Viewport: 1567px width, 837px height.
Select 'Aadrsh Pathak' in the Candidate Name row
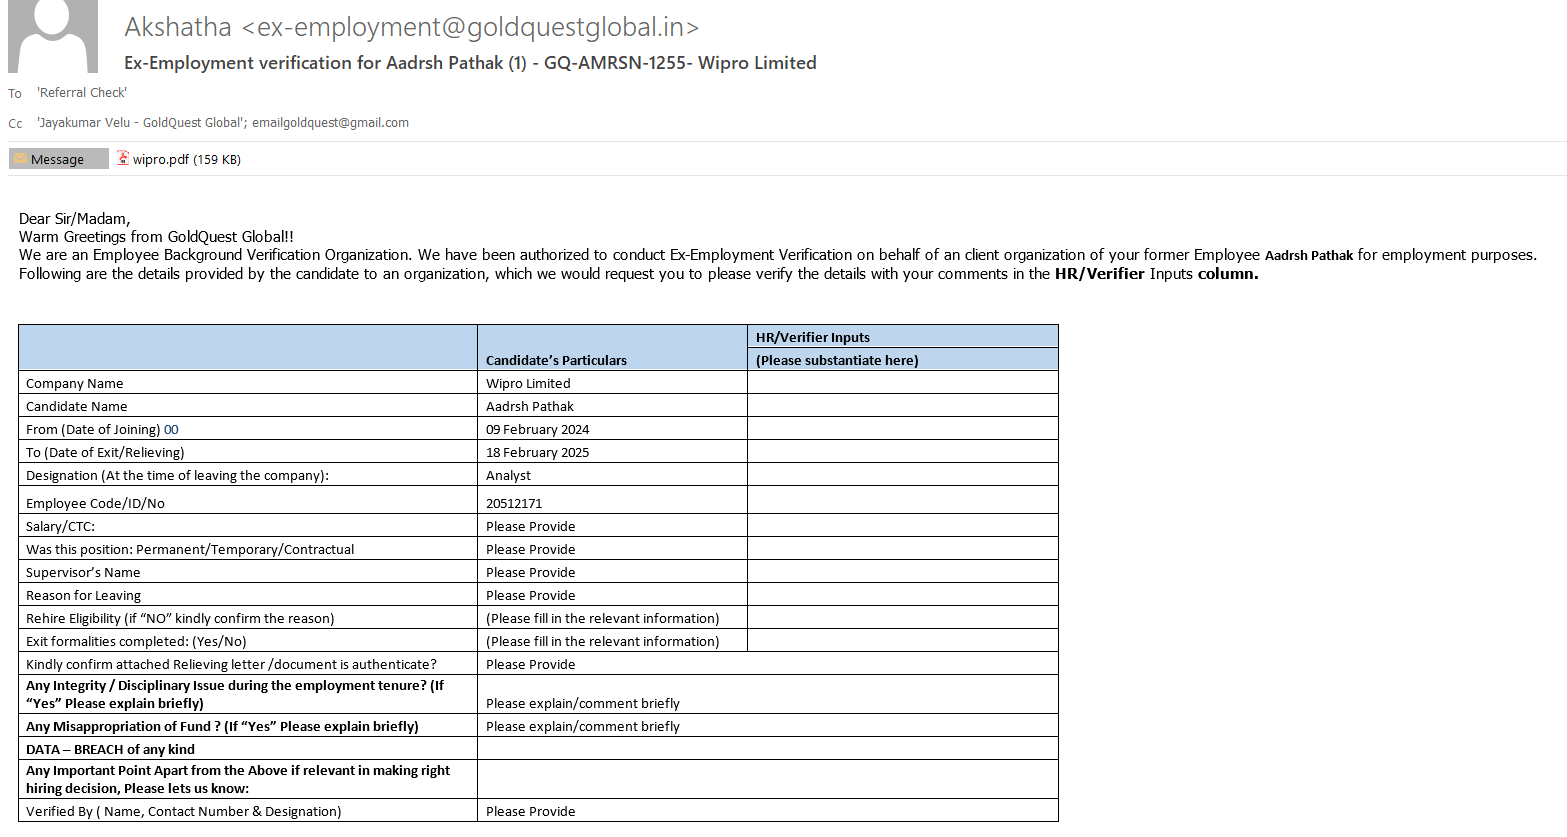(530, 406)
